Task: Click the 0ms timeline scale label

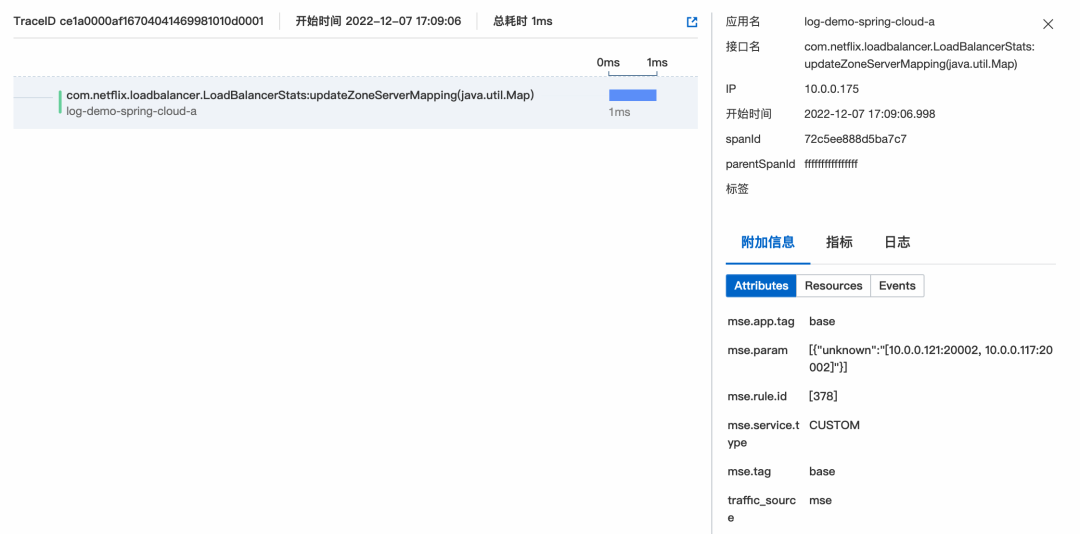Action: (608, 63)
